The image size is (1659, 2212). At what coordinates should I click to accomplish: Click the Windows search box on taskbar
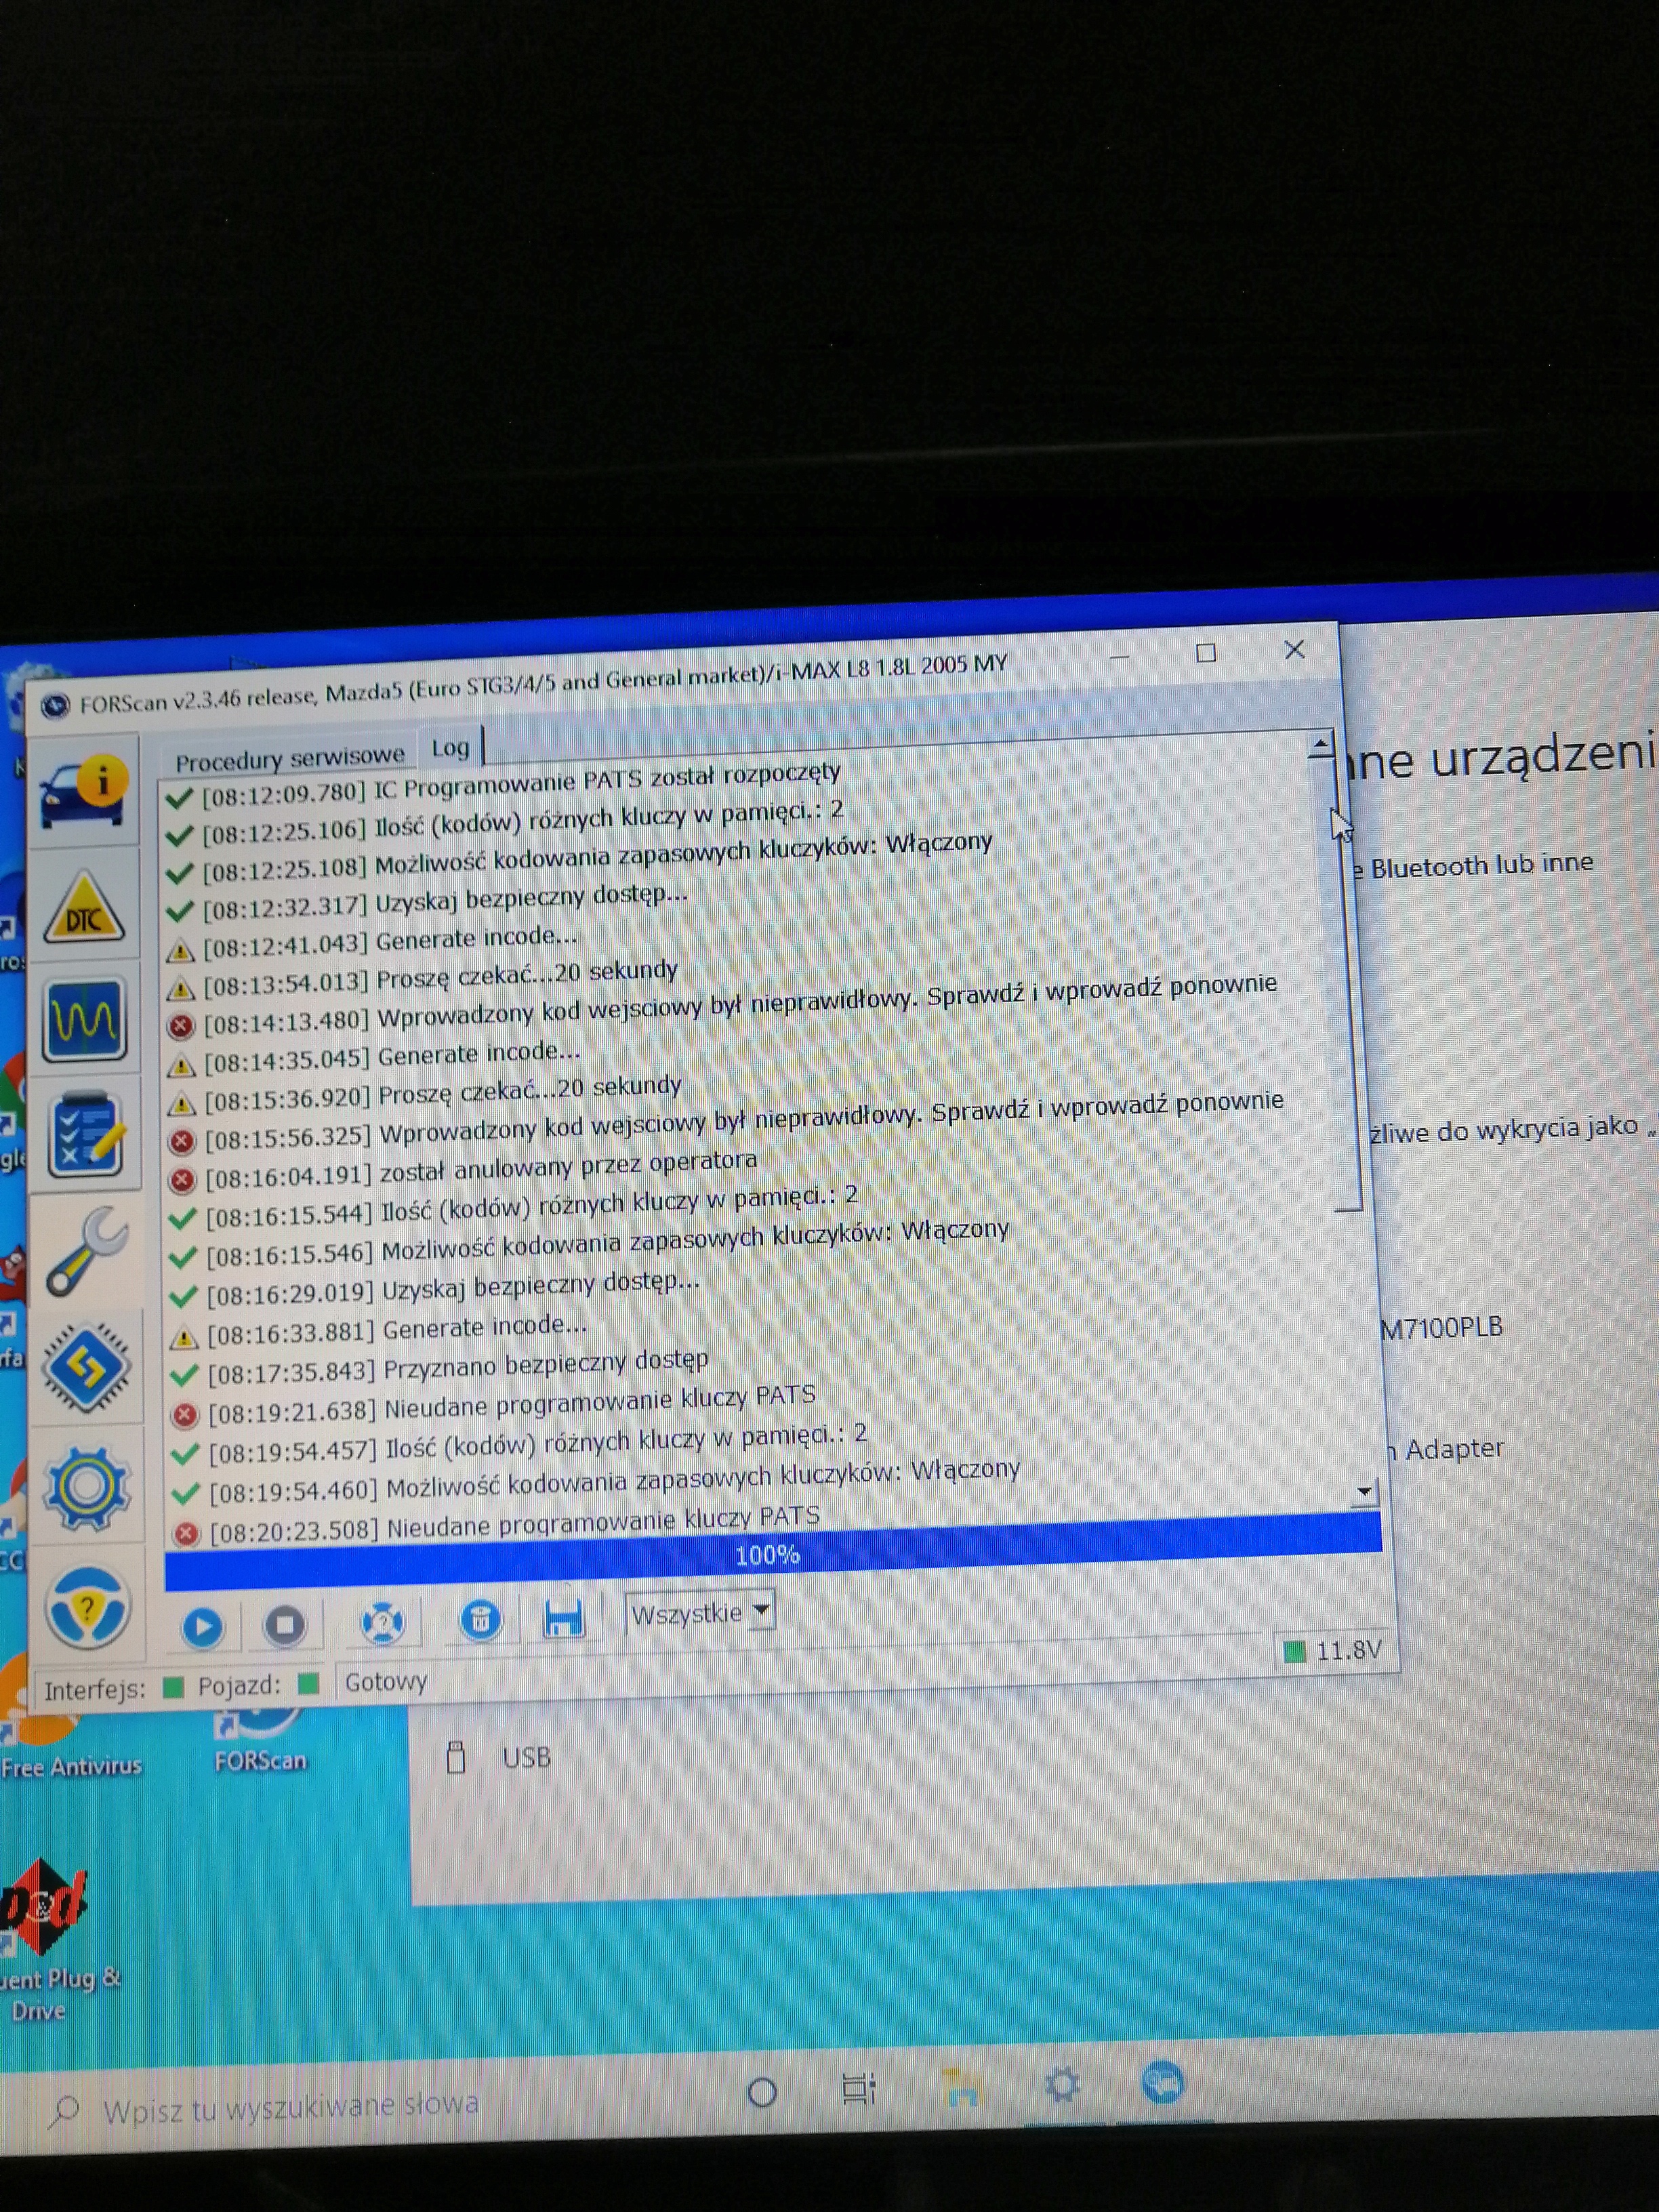[290, 2106]
